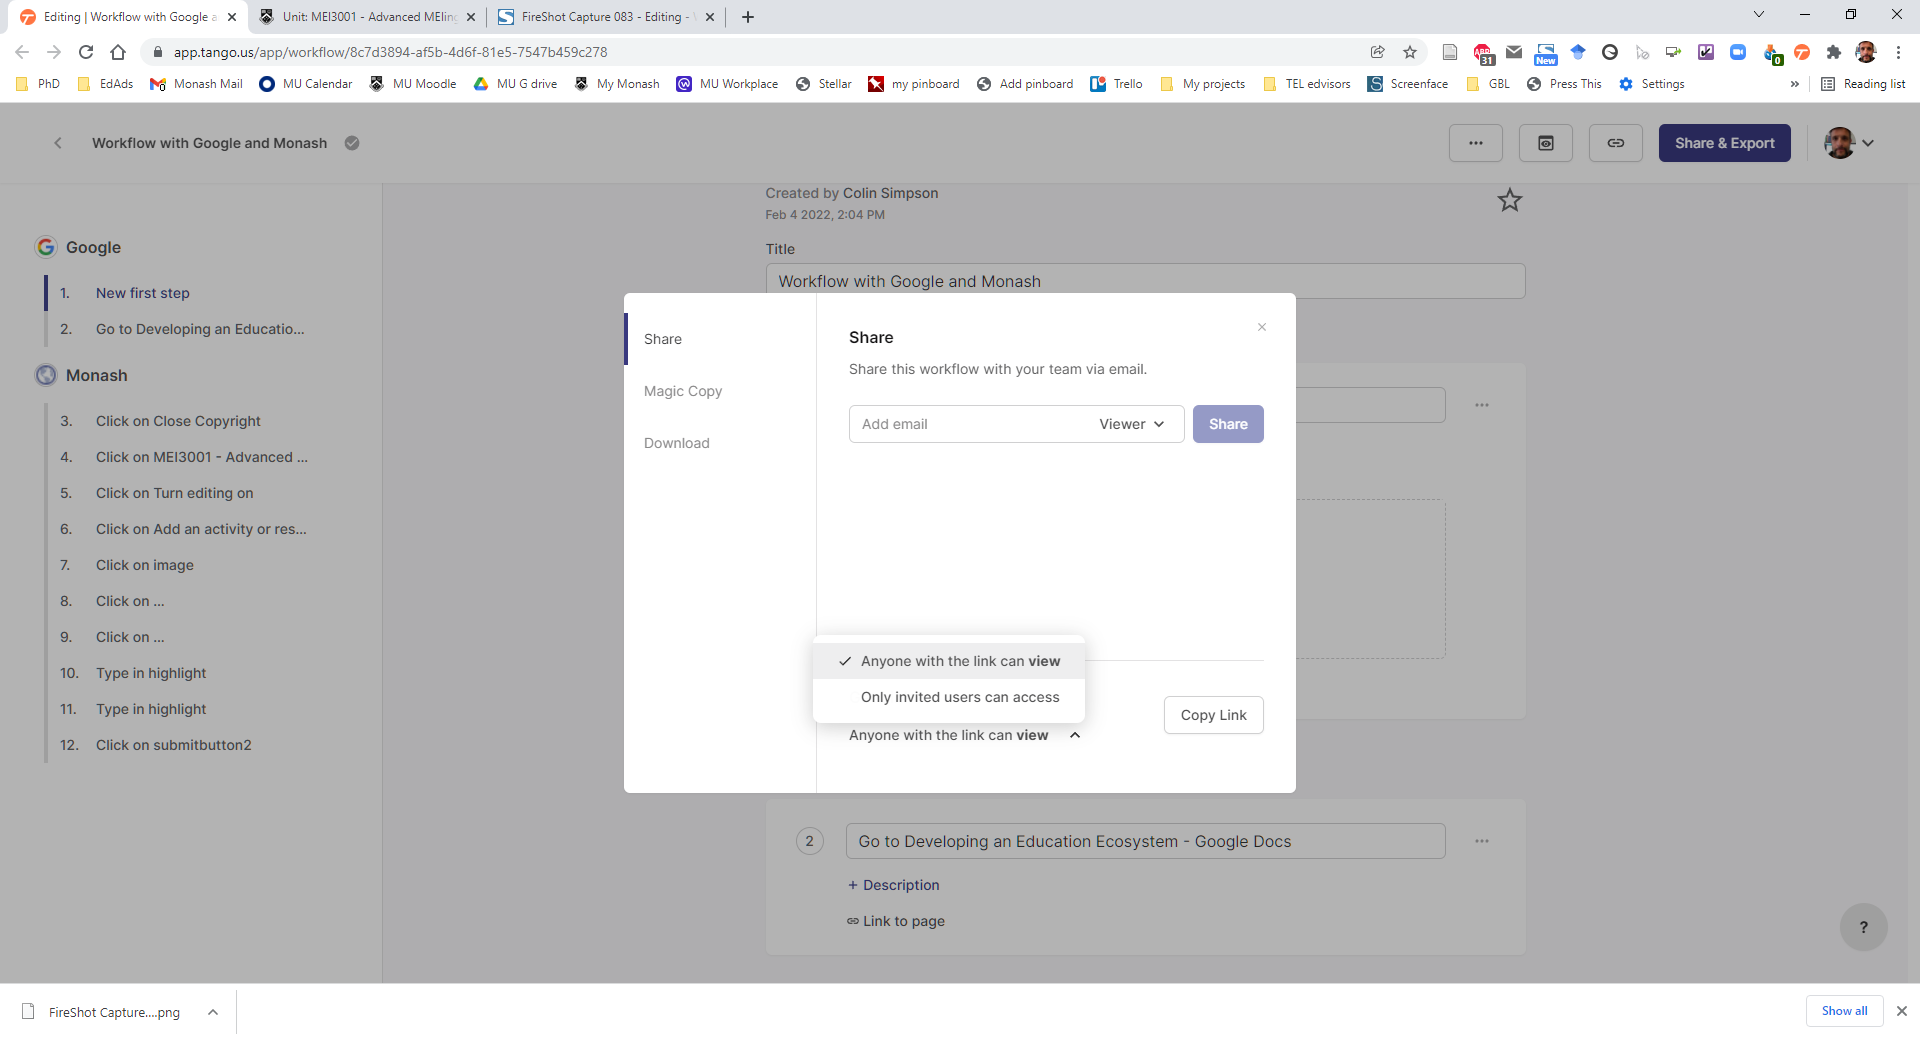Open Monash Mail bookmark
The height and width of the screenshot is (1040, 1920).
click(x=196, y=84)
